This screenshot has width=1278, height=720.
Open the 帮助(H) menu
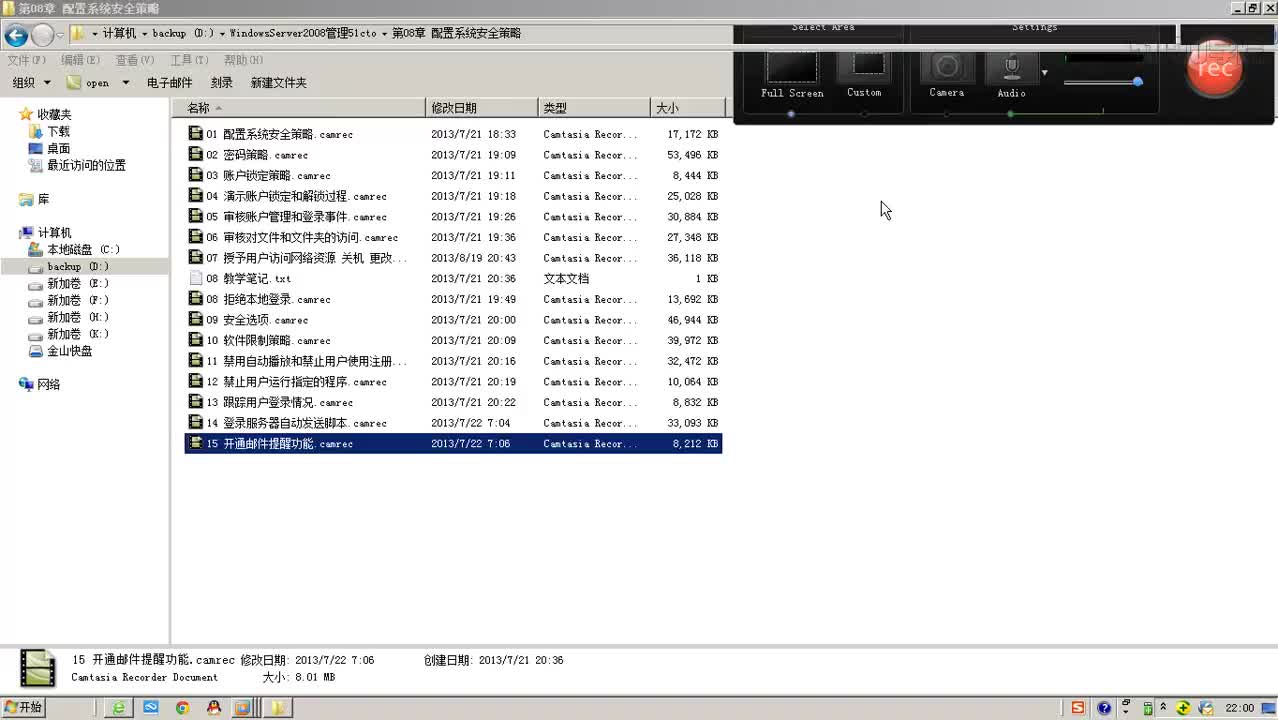pyautogui.click(x=244, y=61)
